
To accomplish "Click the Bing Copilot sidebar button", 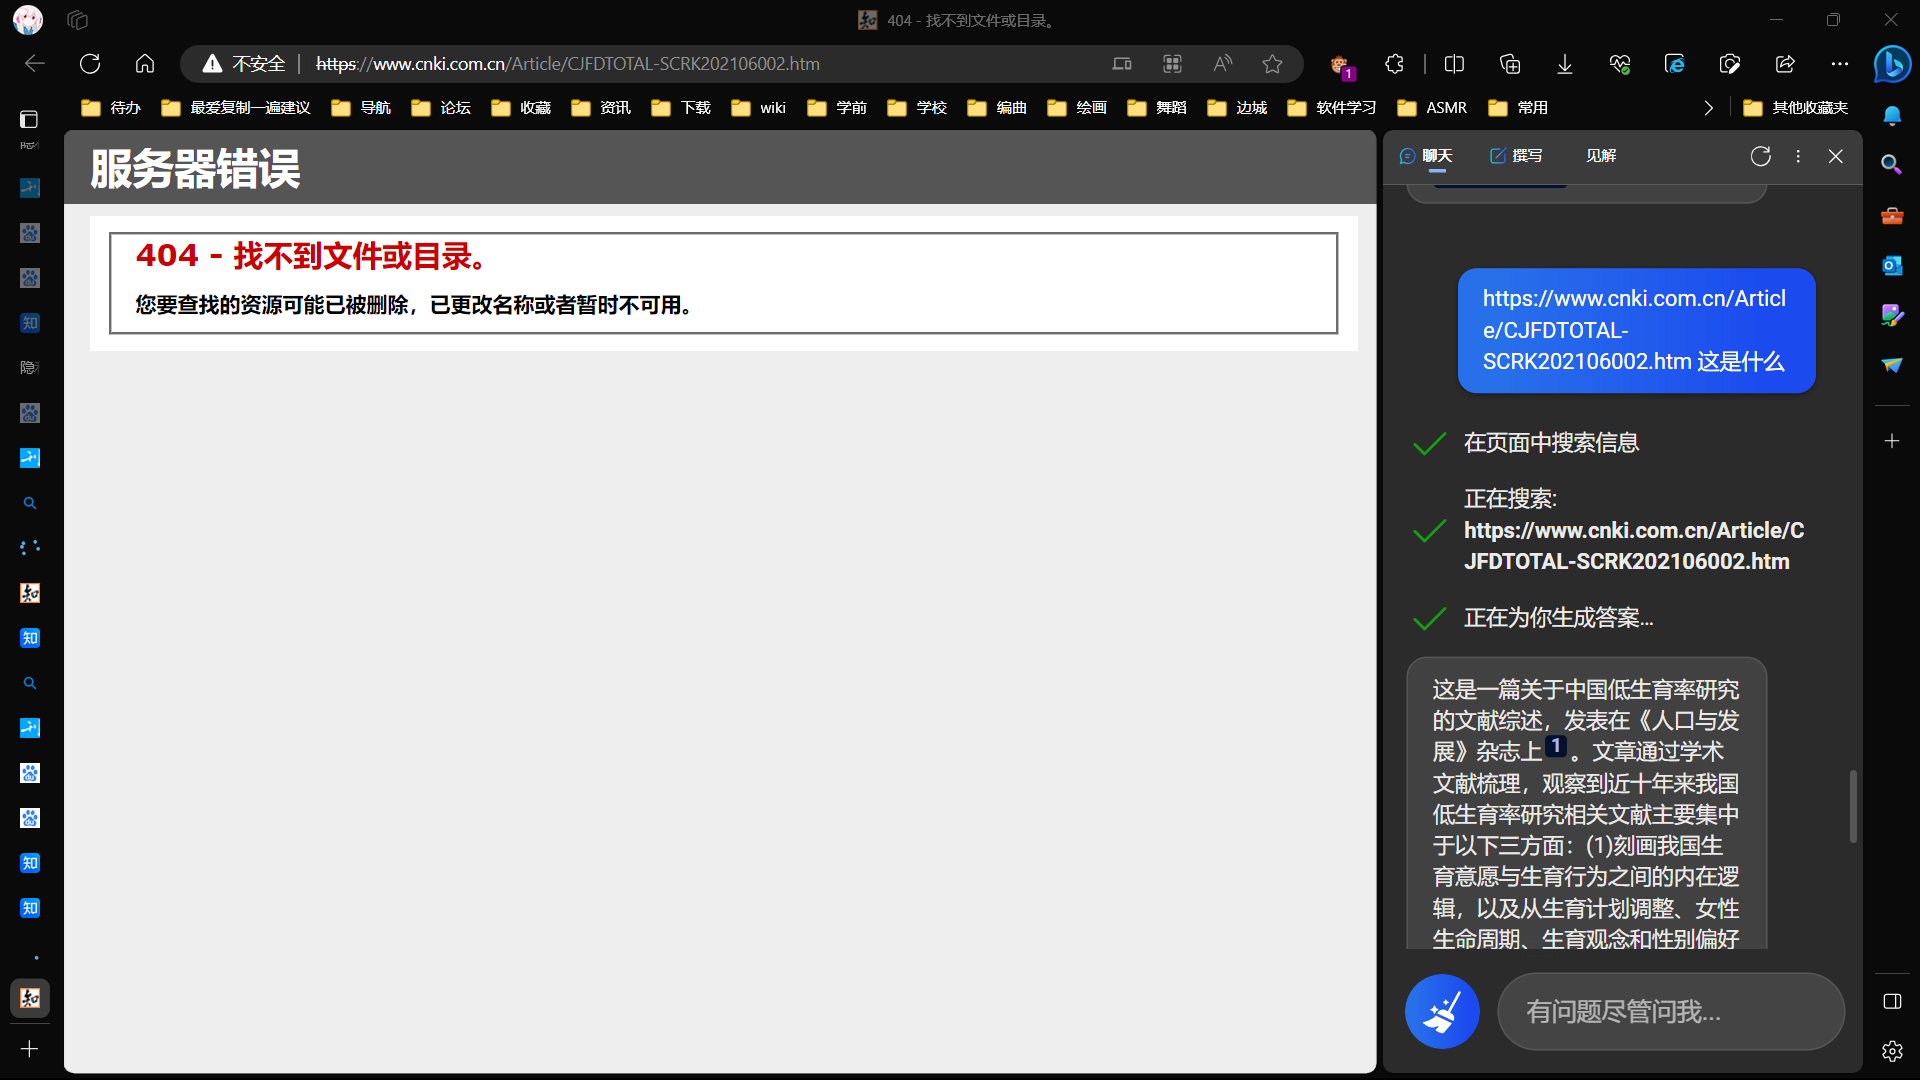I will coord(1892,65).
